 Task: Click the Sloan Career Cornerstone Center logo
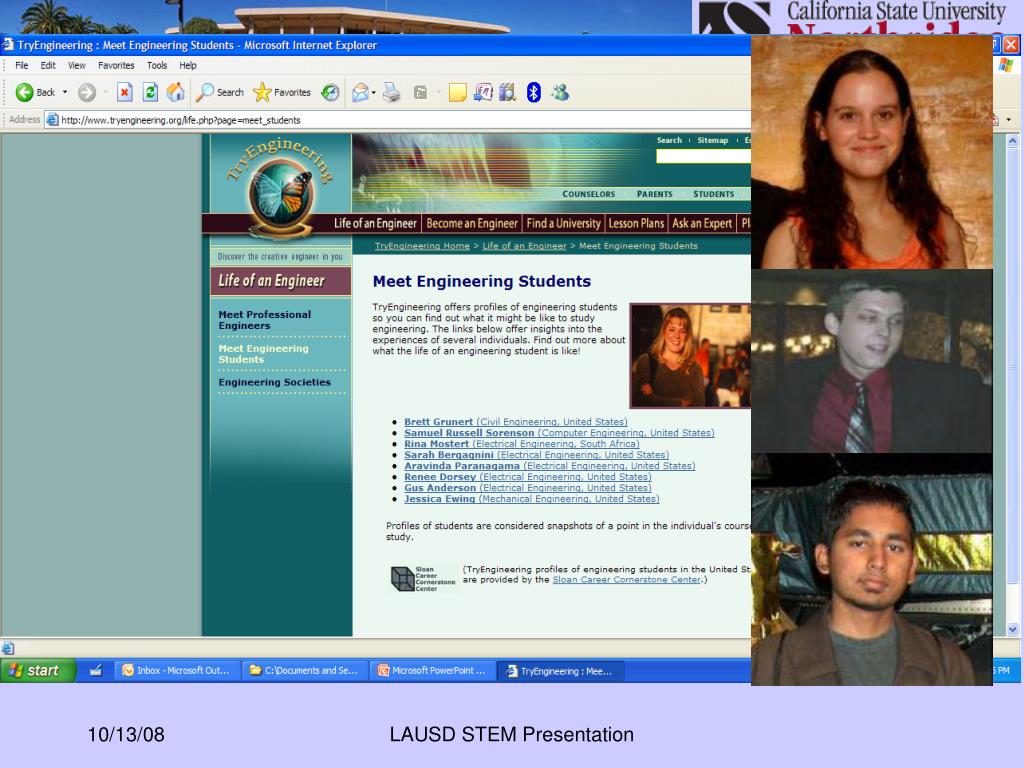point(423,579)
